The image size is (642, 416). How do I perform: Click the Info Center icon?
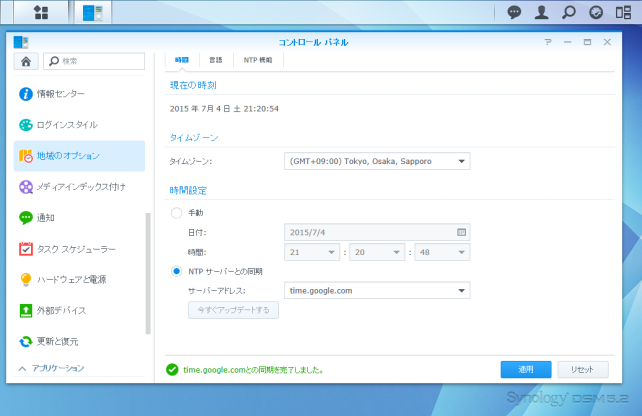tap(26, 94)
